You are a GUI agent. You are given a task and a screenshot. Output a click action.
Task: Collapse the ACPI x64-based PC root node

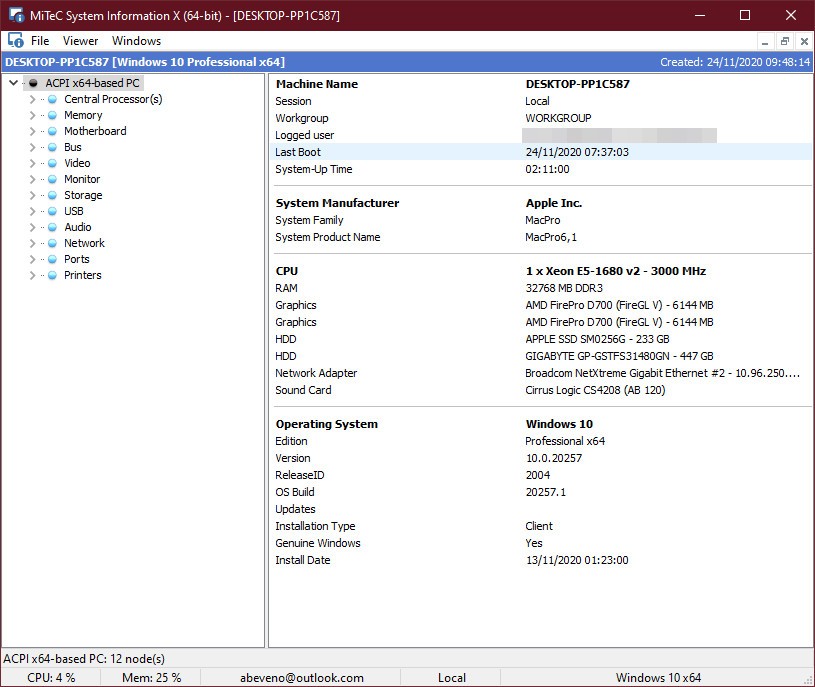(x=14, y=83)
